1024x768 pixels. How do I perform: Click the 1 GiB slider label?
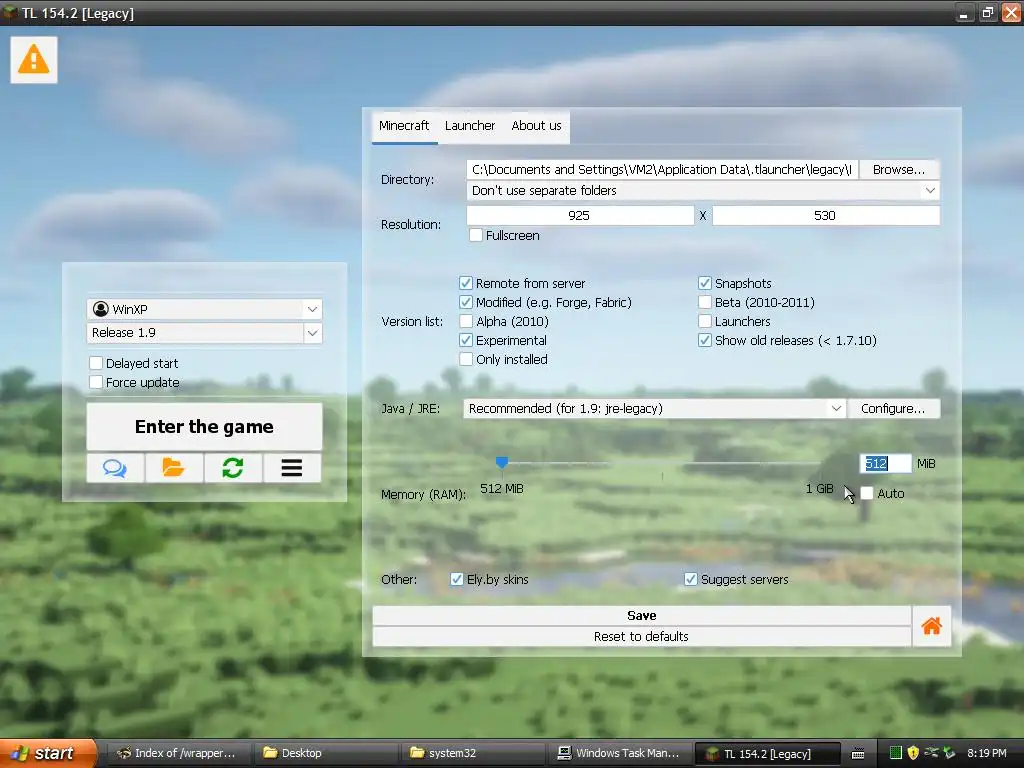819,488
